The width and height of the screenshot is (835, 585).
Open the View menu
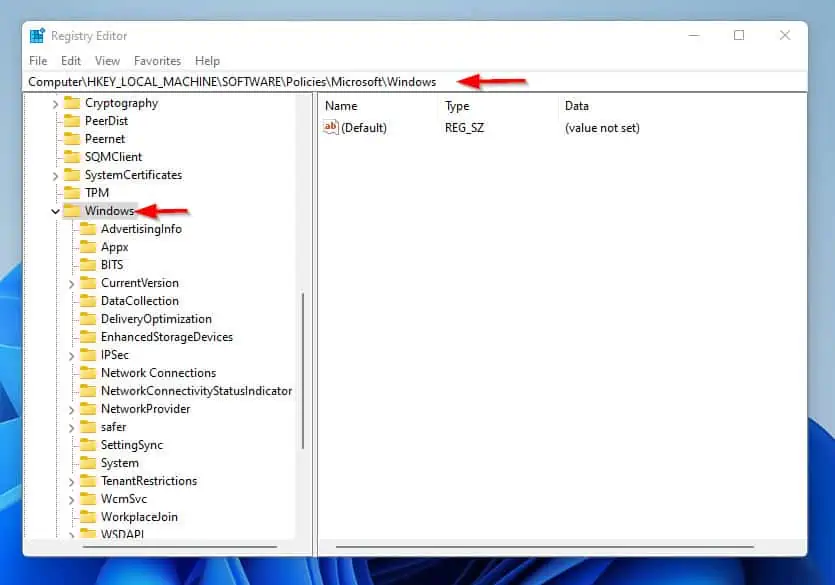click(x=107, y=61)
